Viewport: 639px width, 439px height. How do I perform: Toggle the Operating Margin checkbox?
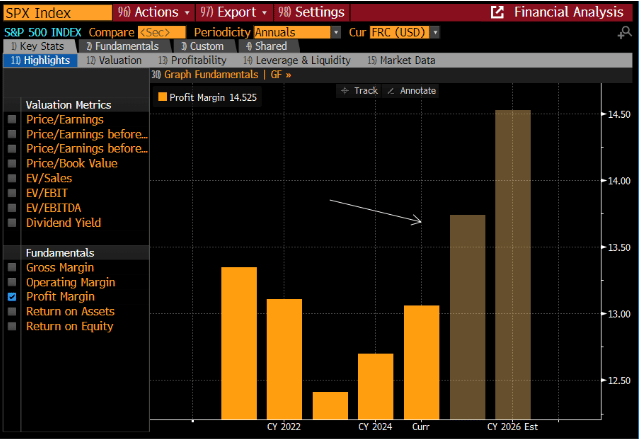click(x=12, y=282)
